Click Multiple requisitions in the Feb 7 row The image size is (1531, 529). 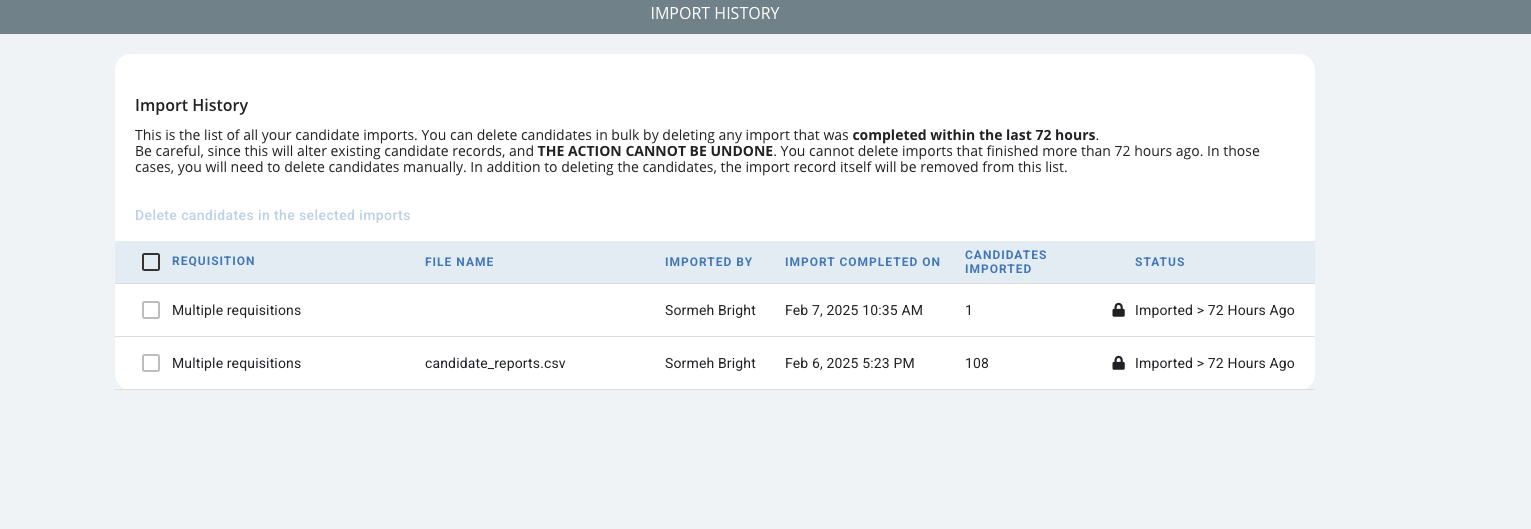coord(236,310)
